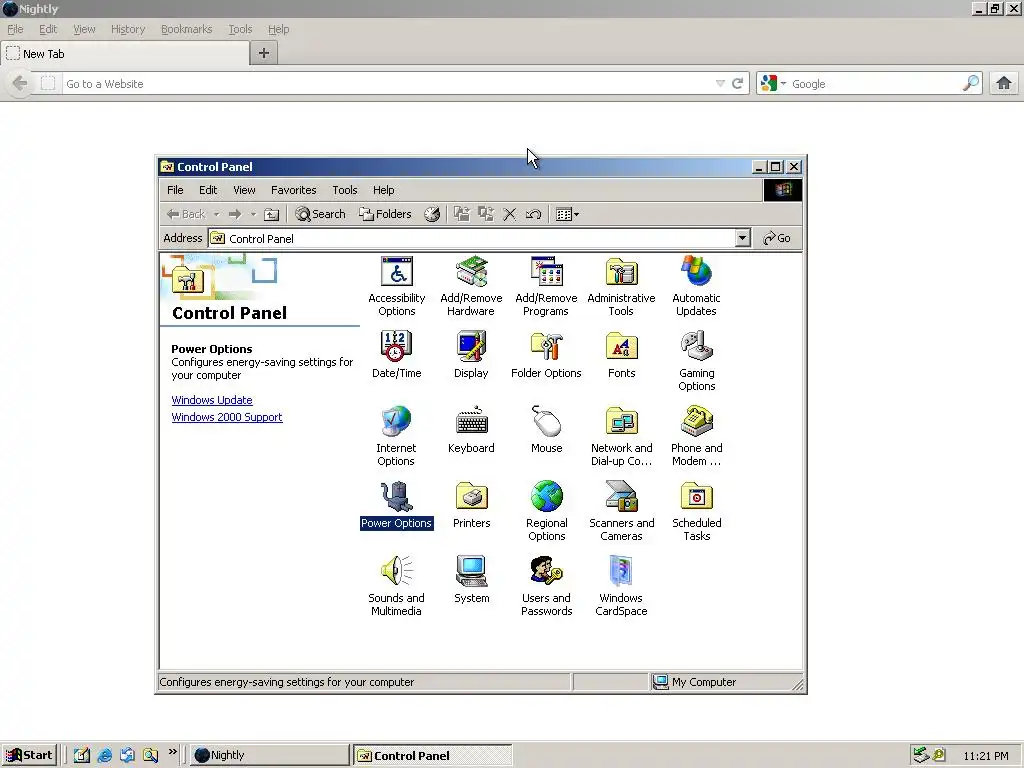Open Nightly History menu
Viewport: 1024px width, 768px height.
128,29
